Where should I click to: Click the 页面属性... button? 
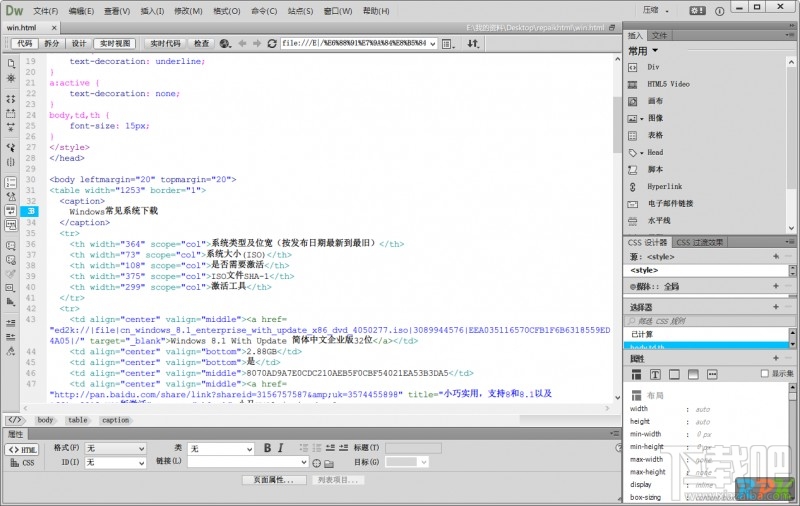274,480
